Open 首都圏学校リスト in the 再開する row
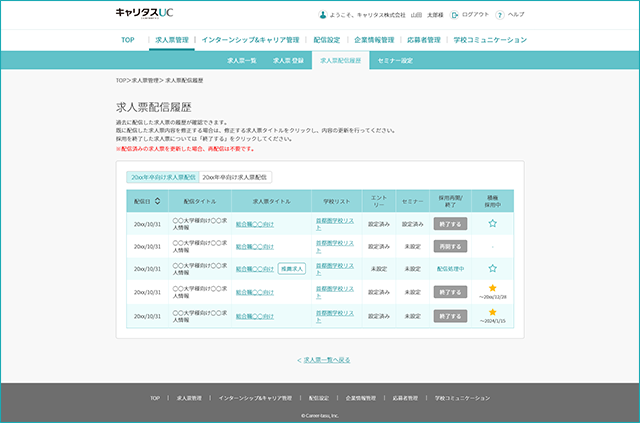Screen dimensions: 640x423 (335, 247)
